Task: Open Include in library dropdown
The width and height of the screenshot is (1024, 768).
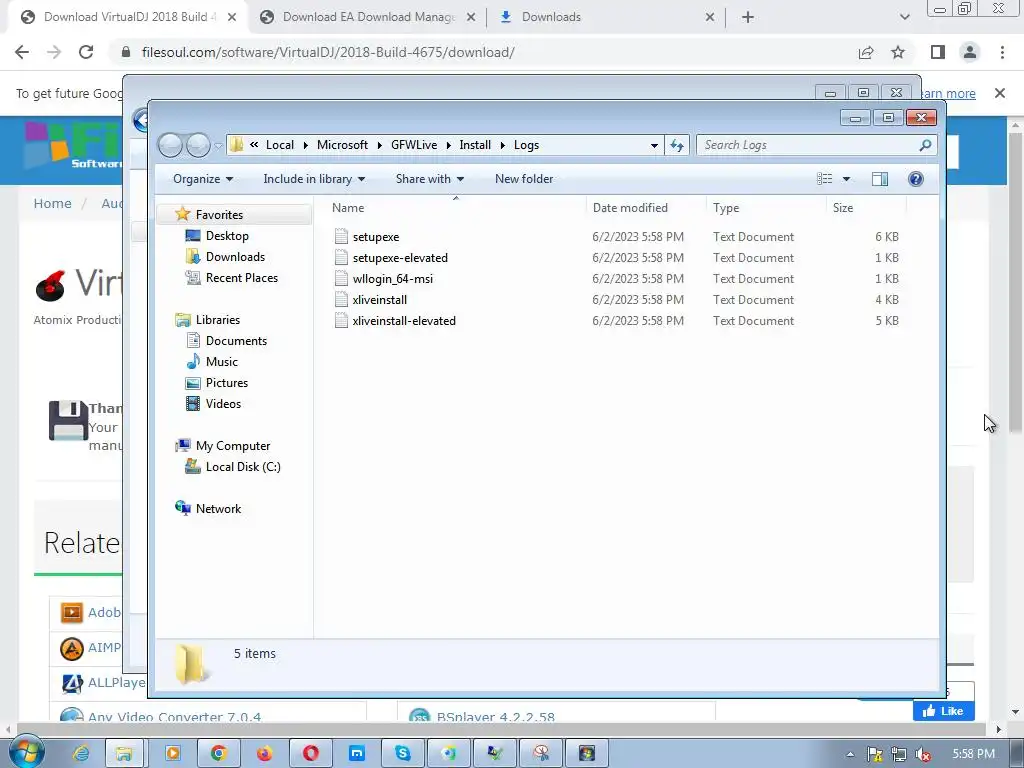Action: coord(314,178)
